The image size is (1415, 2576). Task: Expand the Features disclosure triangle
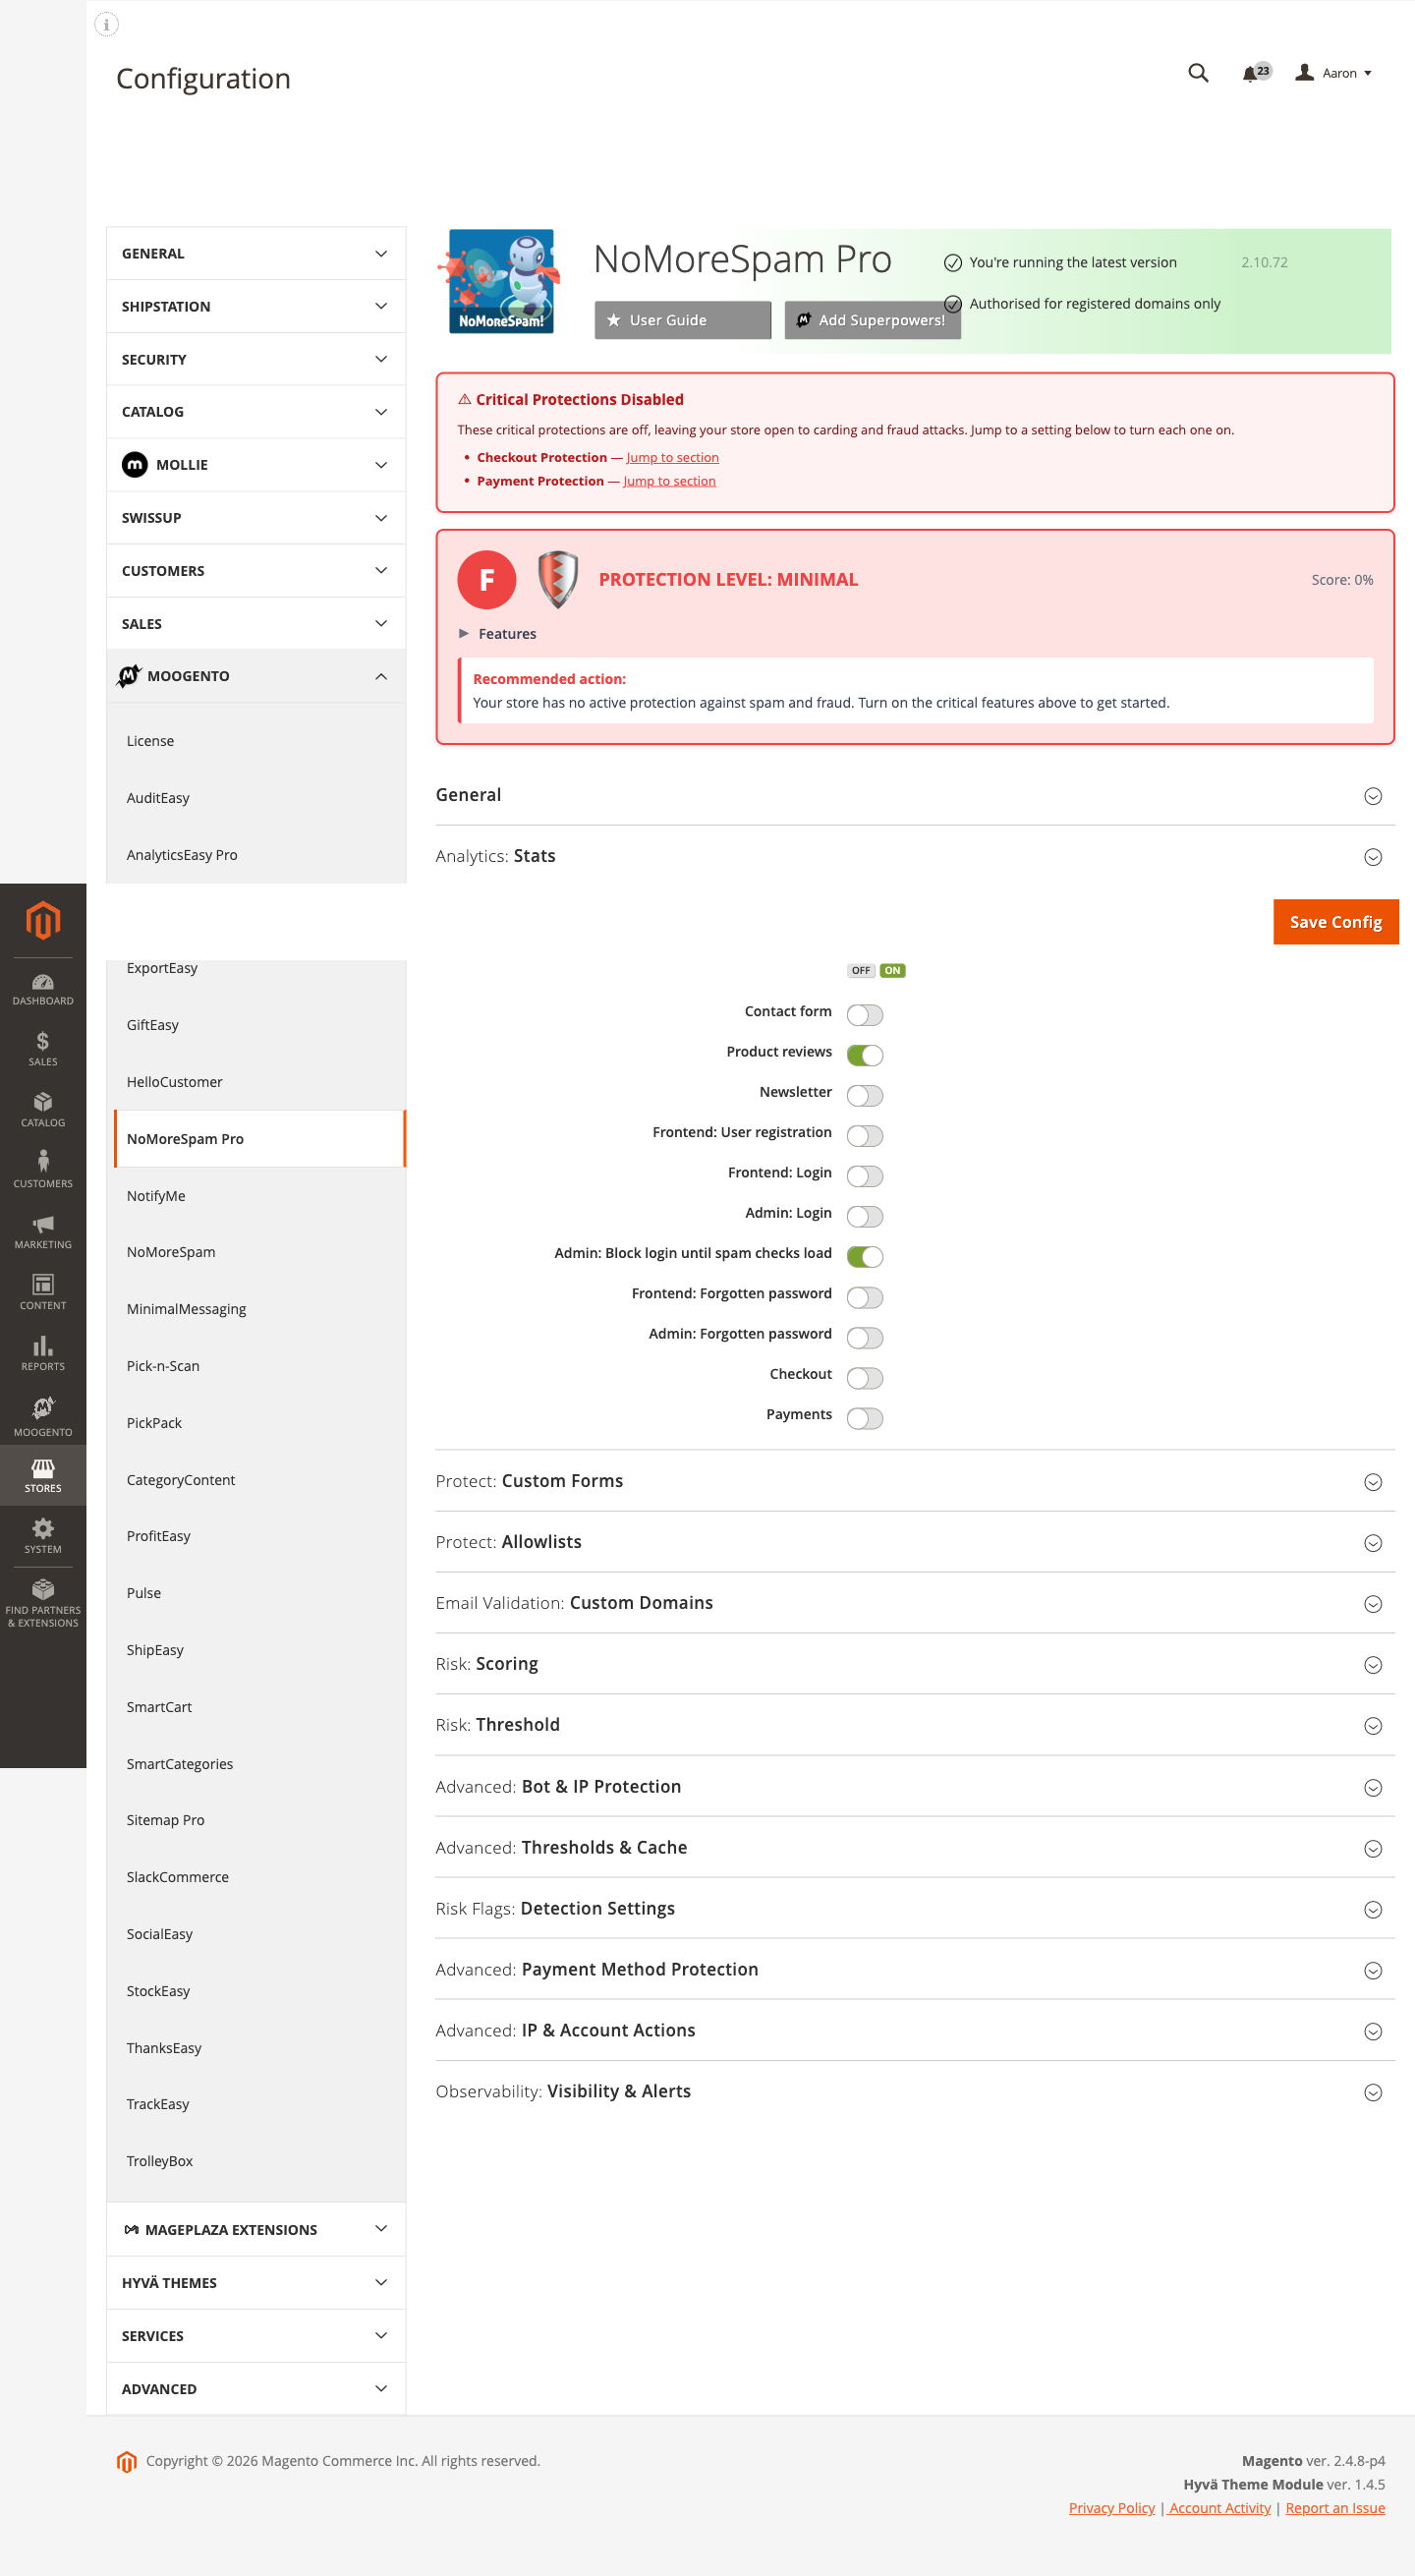pos(464,634)
